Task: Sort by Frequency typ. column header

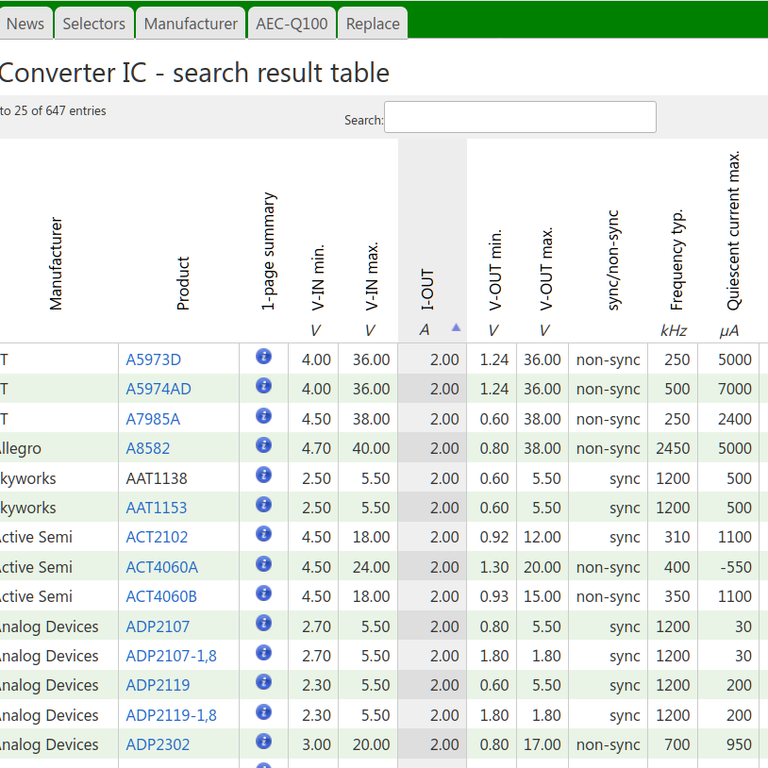Action: click(676, 260)
